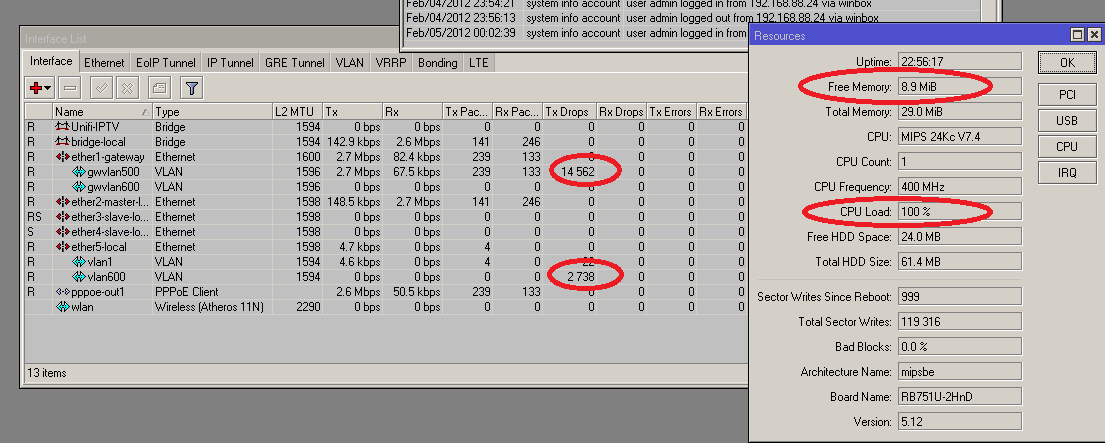Open PCI info in Resources window
Screen dimensions: 1105x443
(1067, 94)
